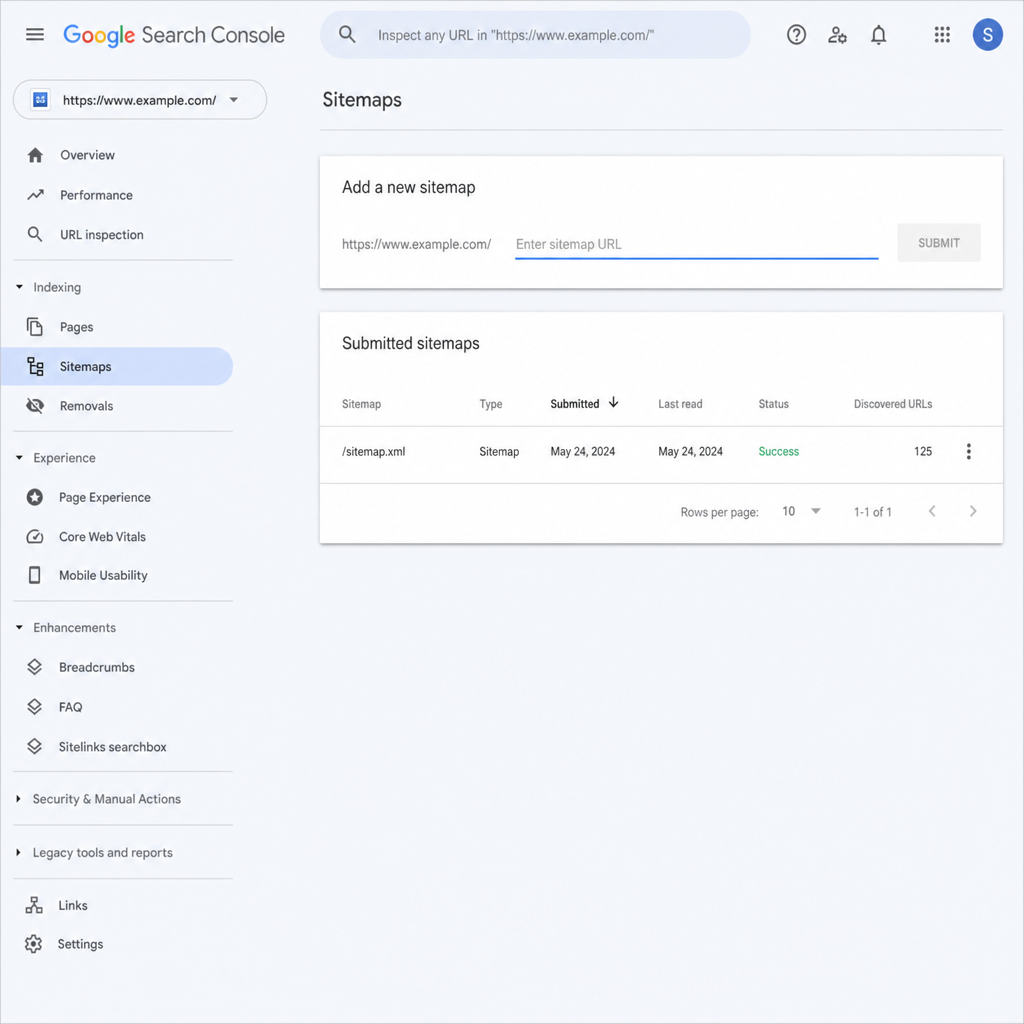Open Core Web Vitals report
The height and width of the screenshot is (1024, 1024).
pyautogui.click(x=103, y=537)
